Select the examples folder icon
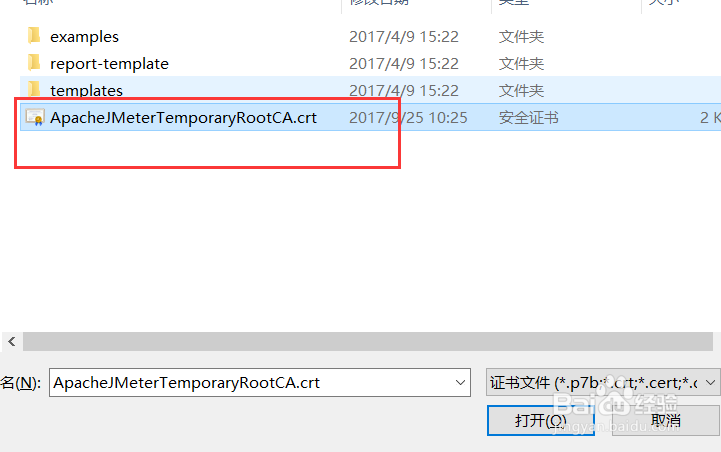 point(34,36)
